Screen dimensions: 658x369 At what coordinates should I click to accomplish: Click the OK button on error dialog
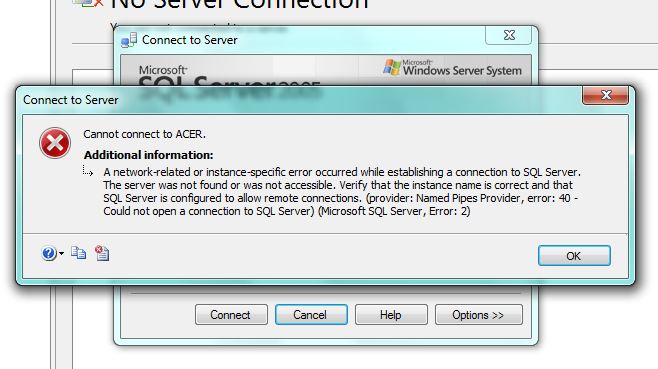[574, 256]
